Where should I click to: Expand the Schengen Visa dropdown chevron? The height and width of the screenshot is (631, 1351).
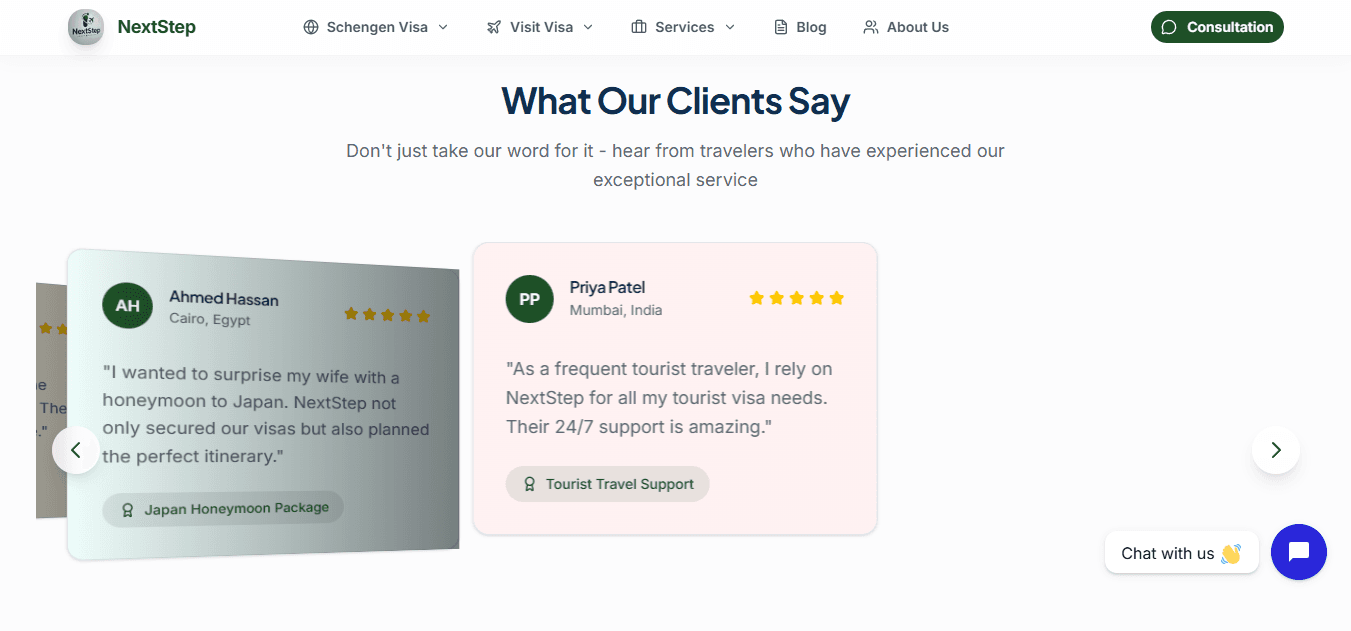[443, 27]
